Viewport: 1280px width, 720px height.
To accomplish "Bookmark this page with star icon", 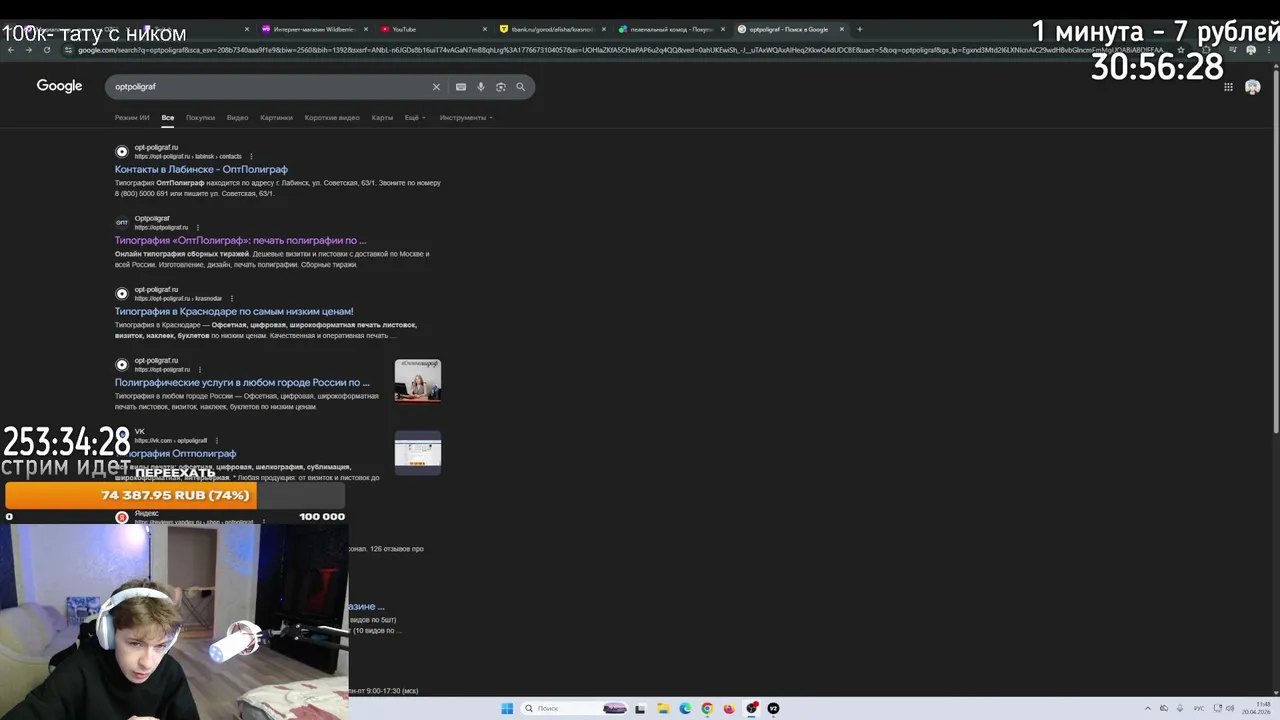I will coord(1181,50).
